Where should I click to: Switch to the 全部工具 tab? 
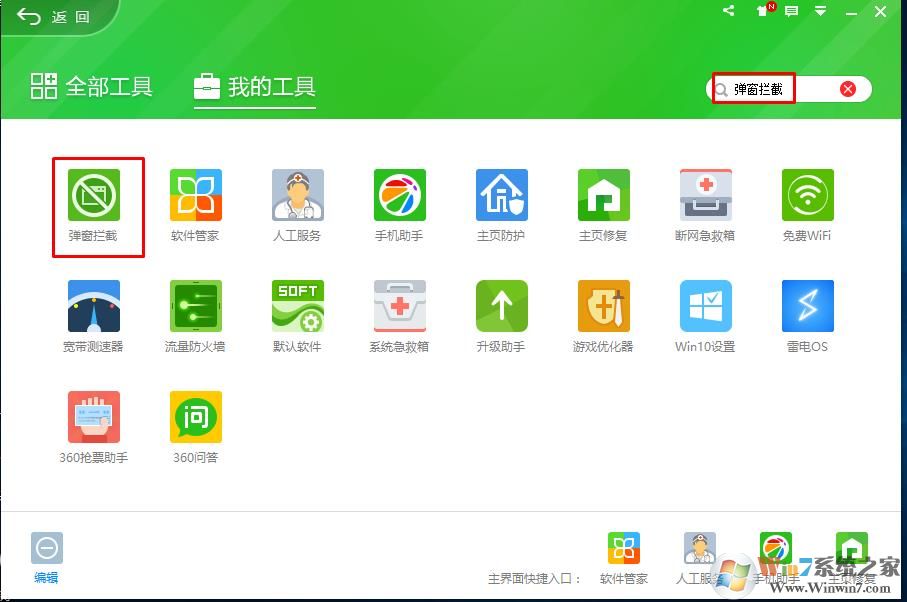tap(95, 87)
